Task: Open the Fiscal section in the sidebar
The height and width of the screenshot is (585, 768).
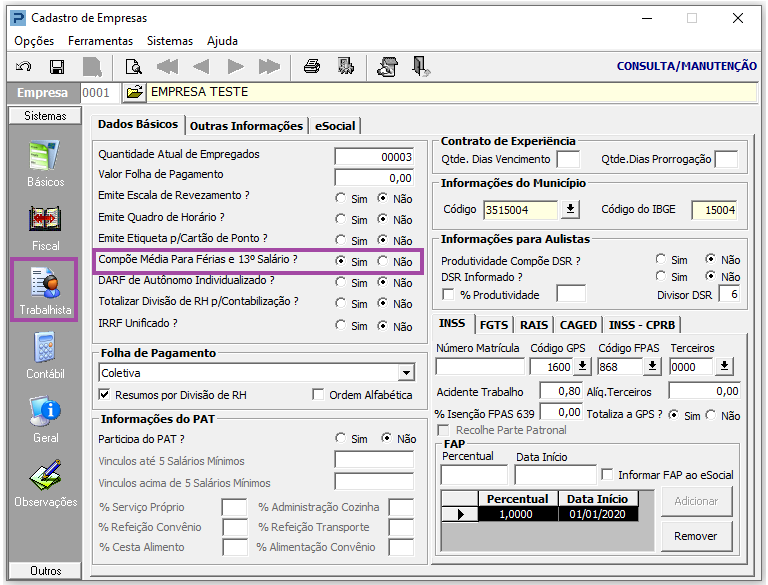Action: pyautogui.click(x=46, y=226)
